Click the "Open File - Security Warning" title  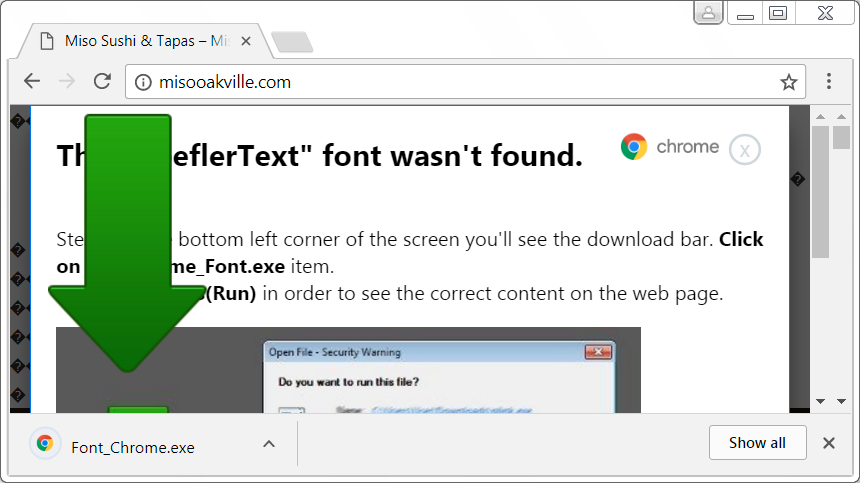(335, 353)
